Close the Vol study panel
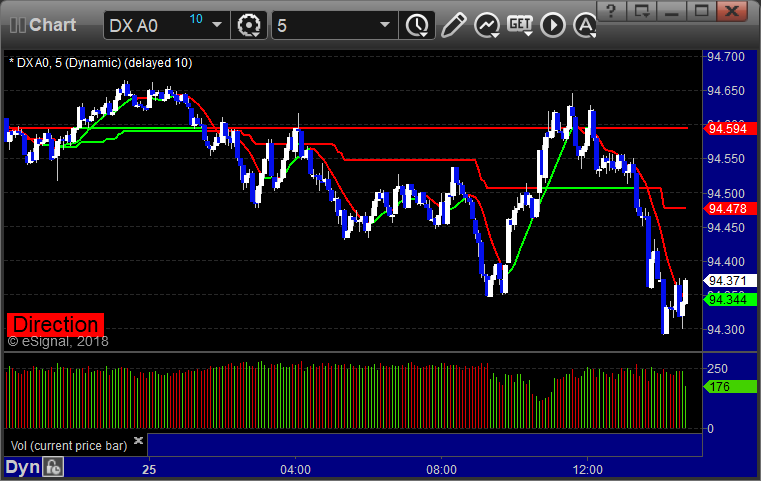This screenshot has height=481, width=761. coord(138,441)
